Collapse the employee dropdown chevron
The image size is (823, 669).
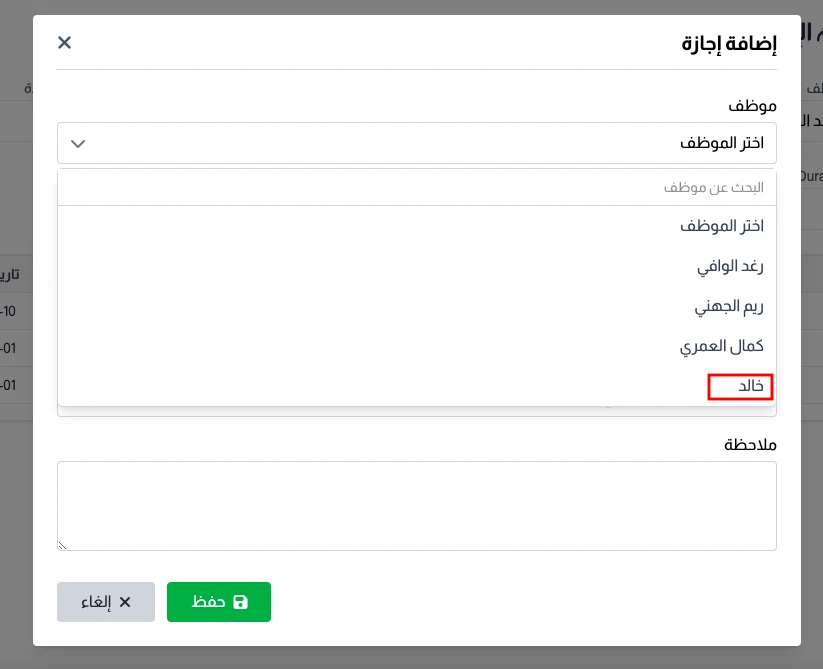coord(79,143)
